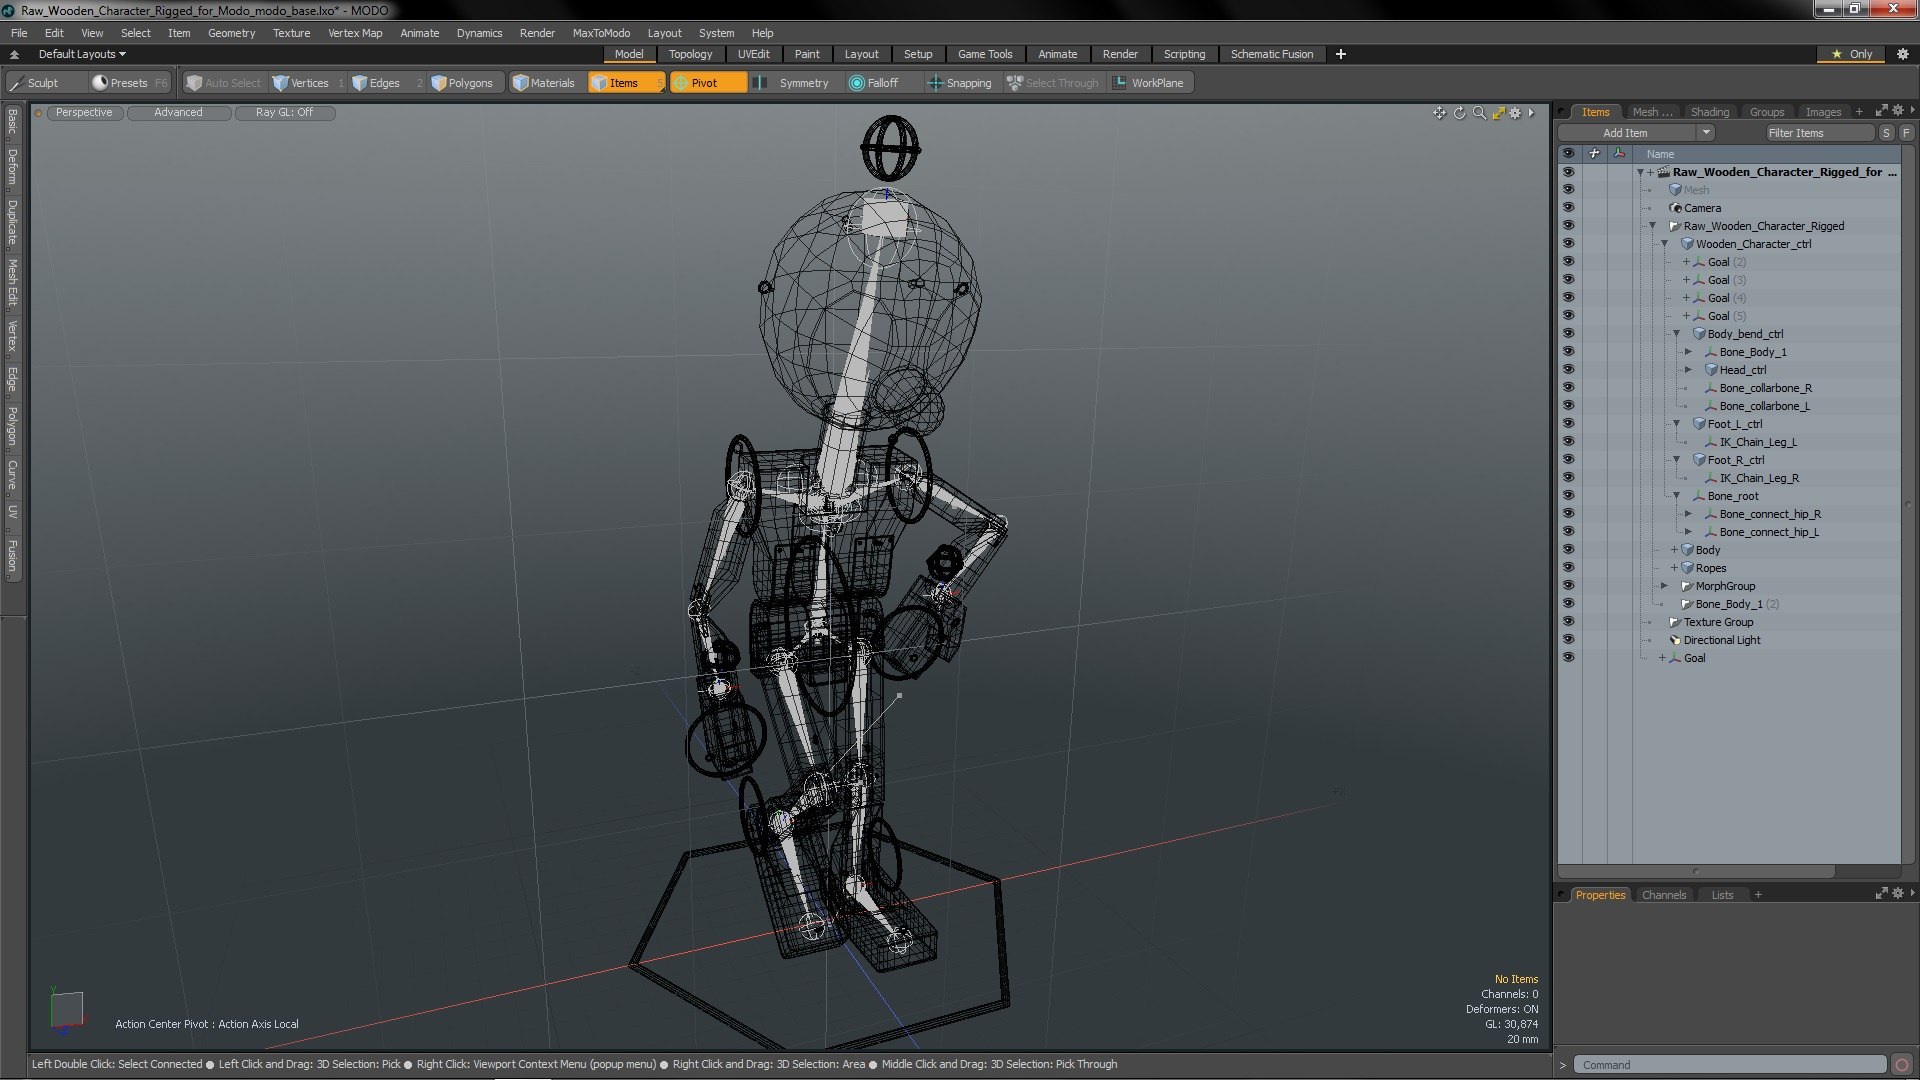Click the Items list horizontal scrollbar
The image size is (1920, 1080).
pos(1696,871)
